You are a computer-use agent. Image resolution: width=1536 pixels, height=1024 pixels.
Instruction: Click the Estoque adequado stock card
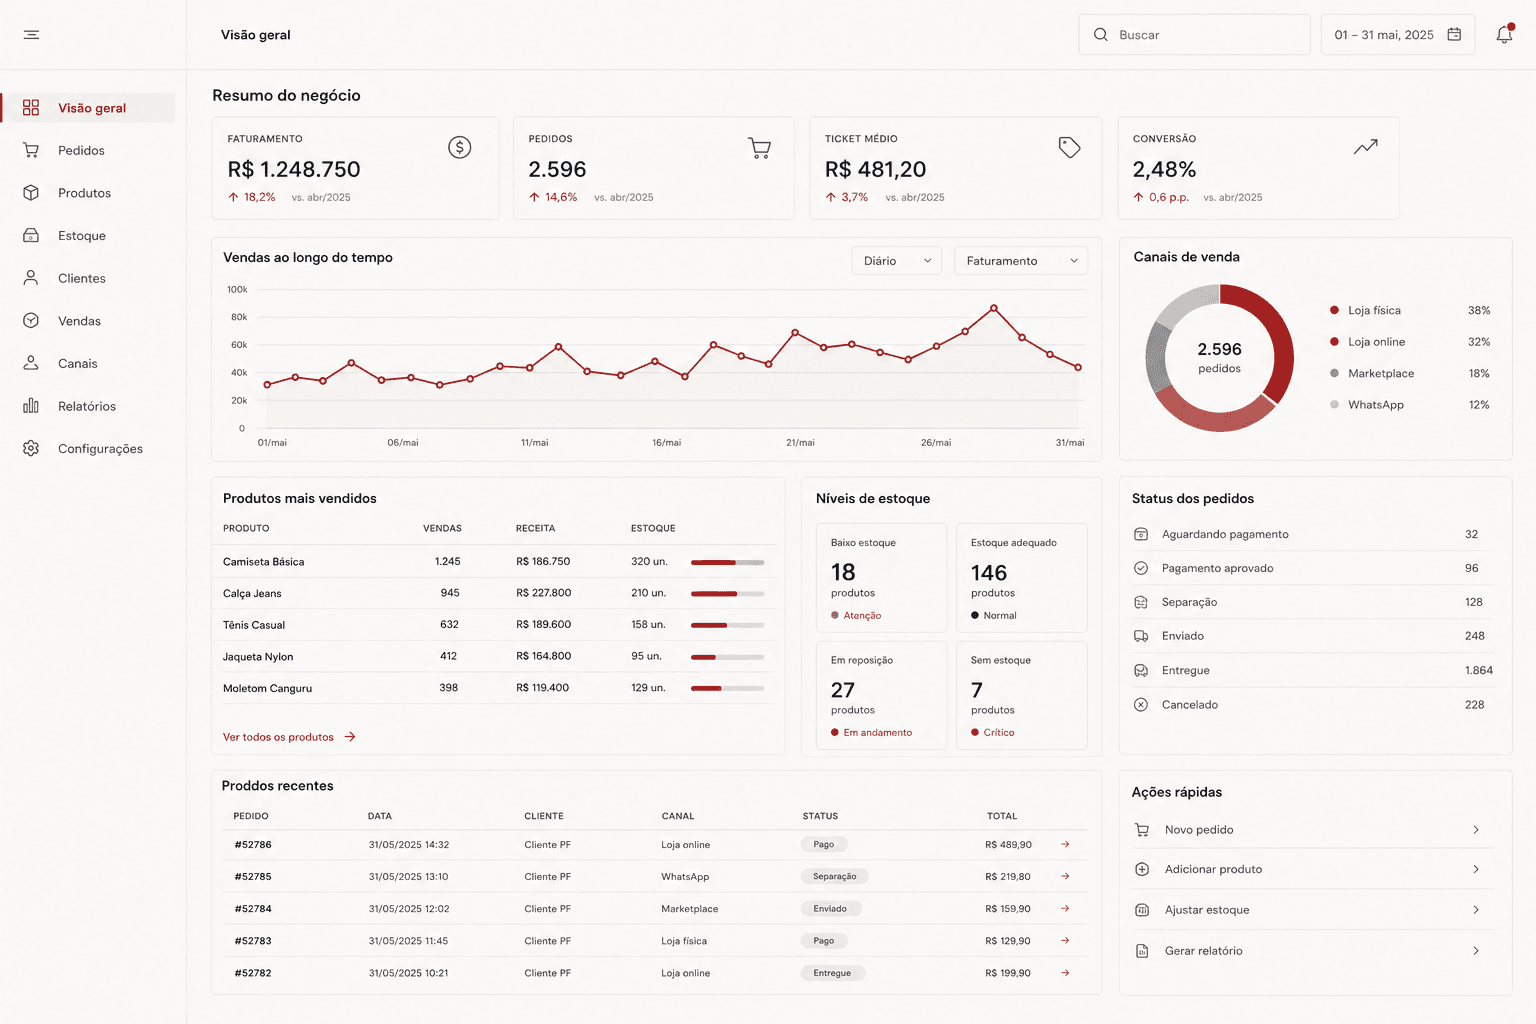(x=1022, y=578)
